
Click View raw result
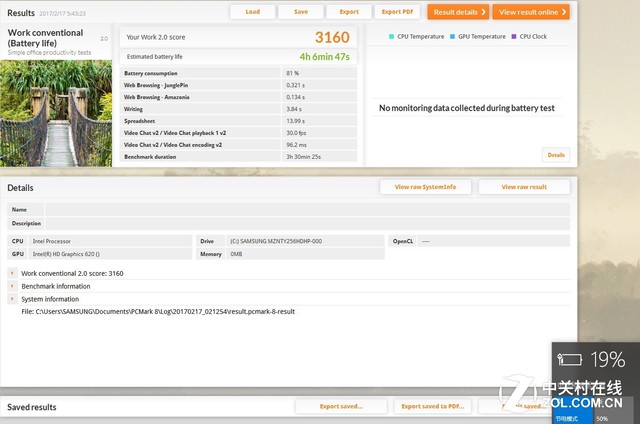click(x=524, y=187)
